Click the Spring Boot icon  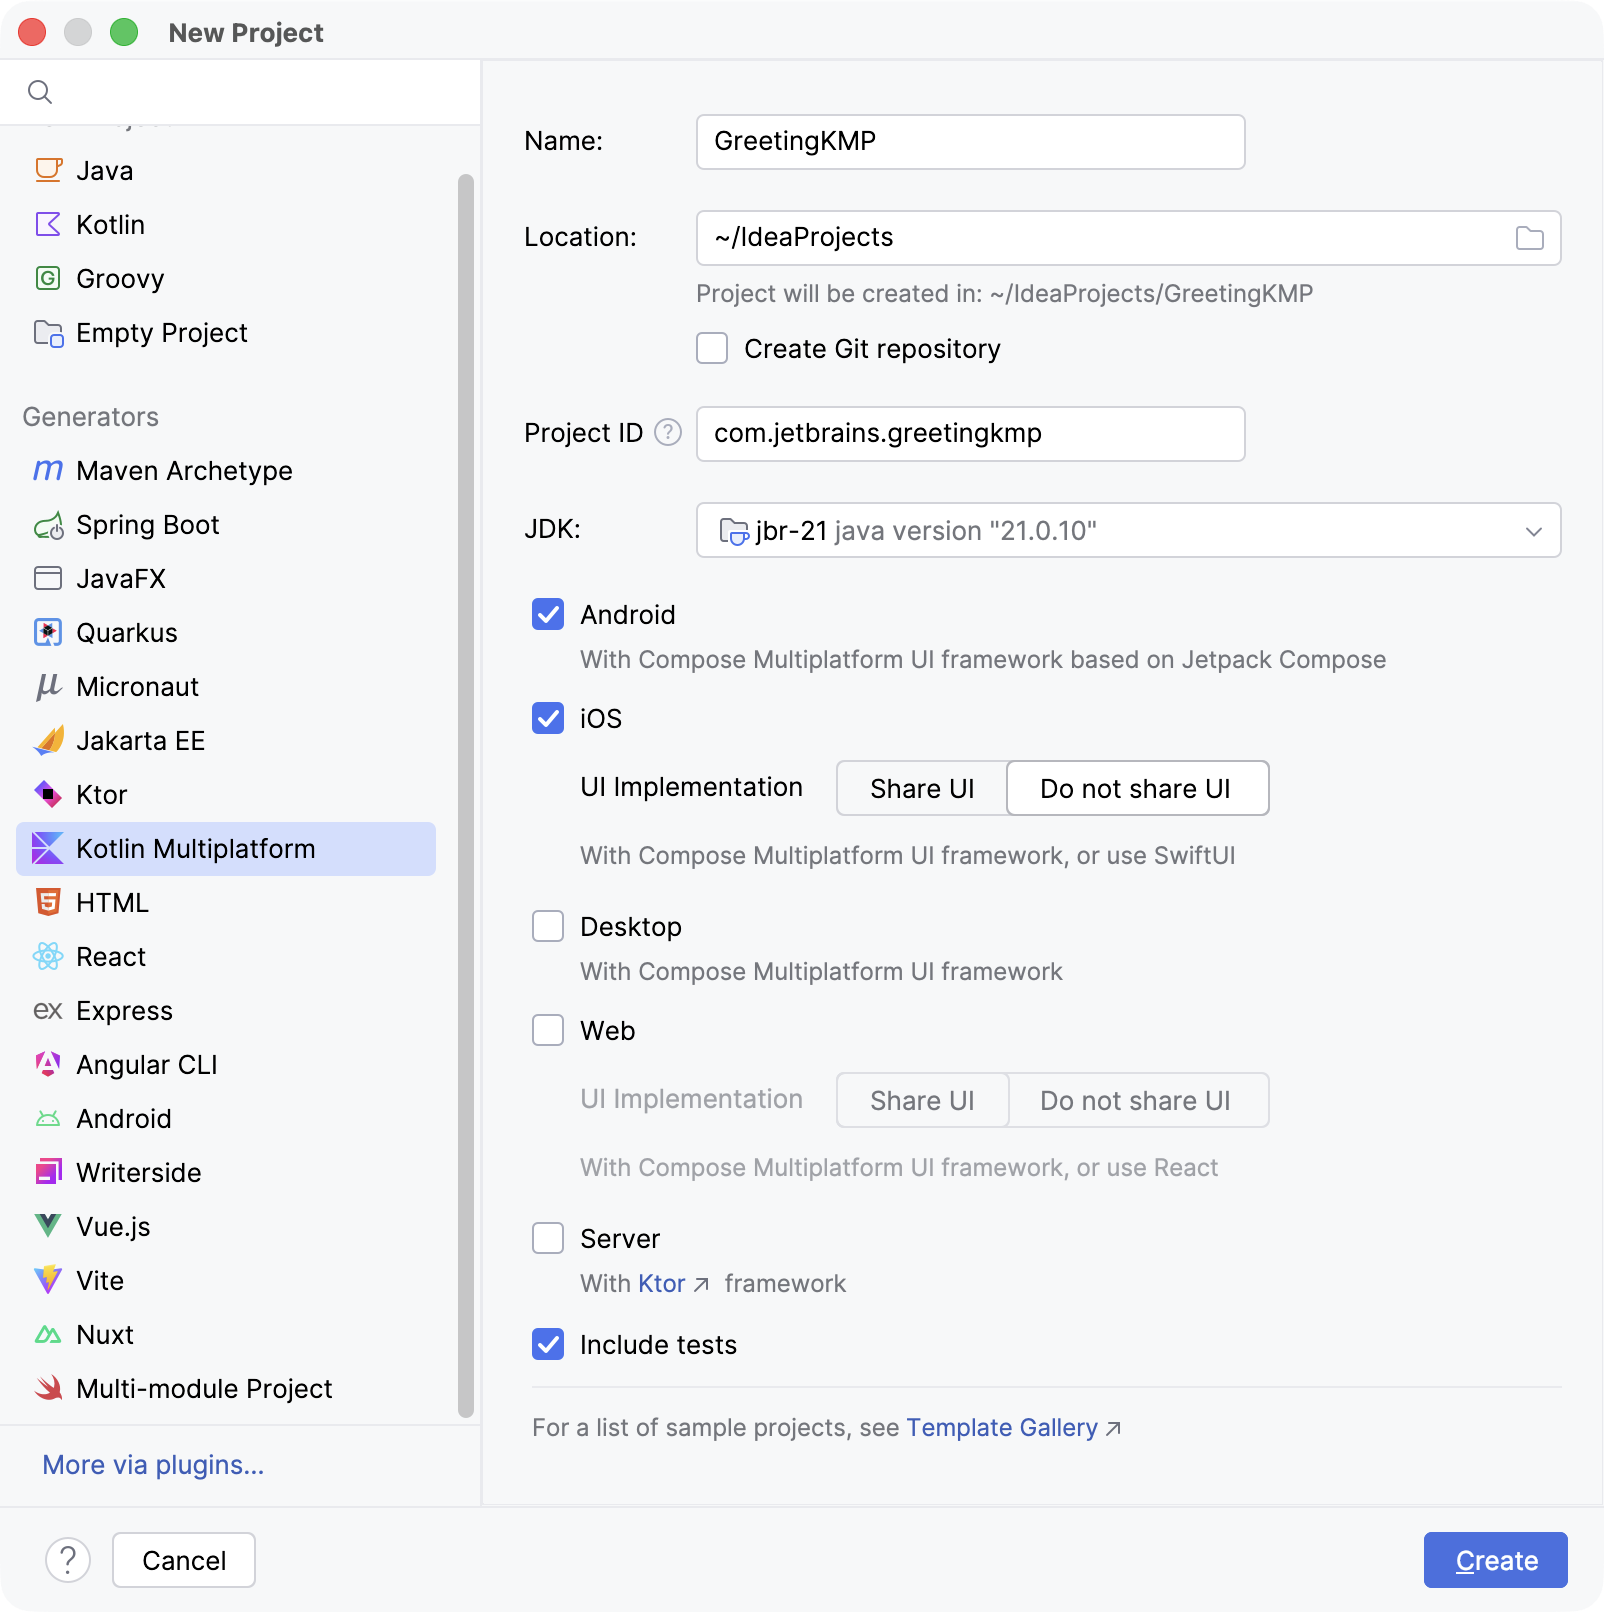tap(48, 524)
